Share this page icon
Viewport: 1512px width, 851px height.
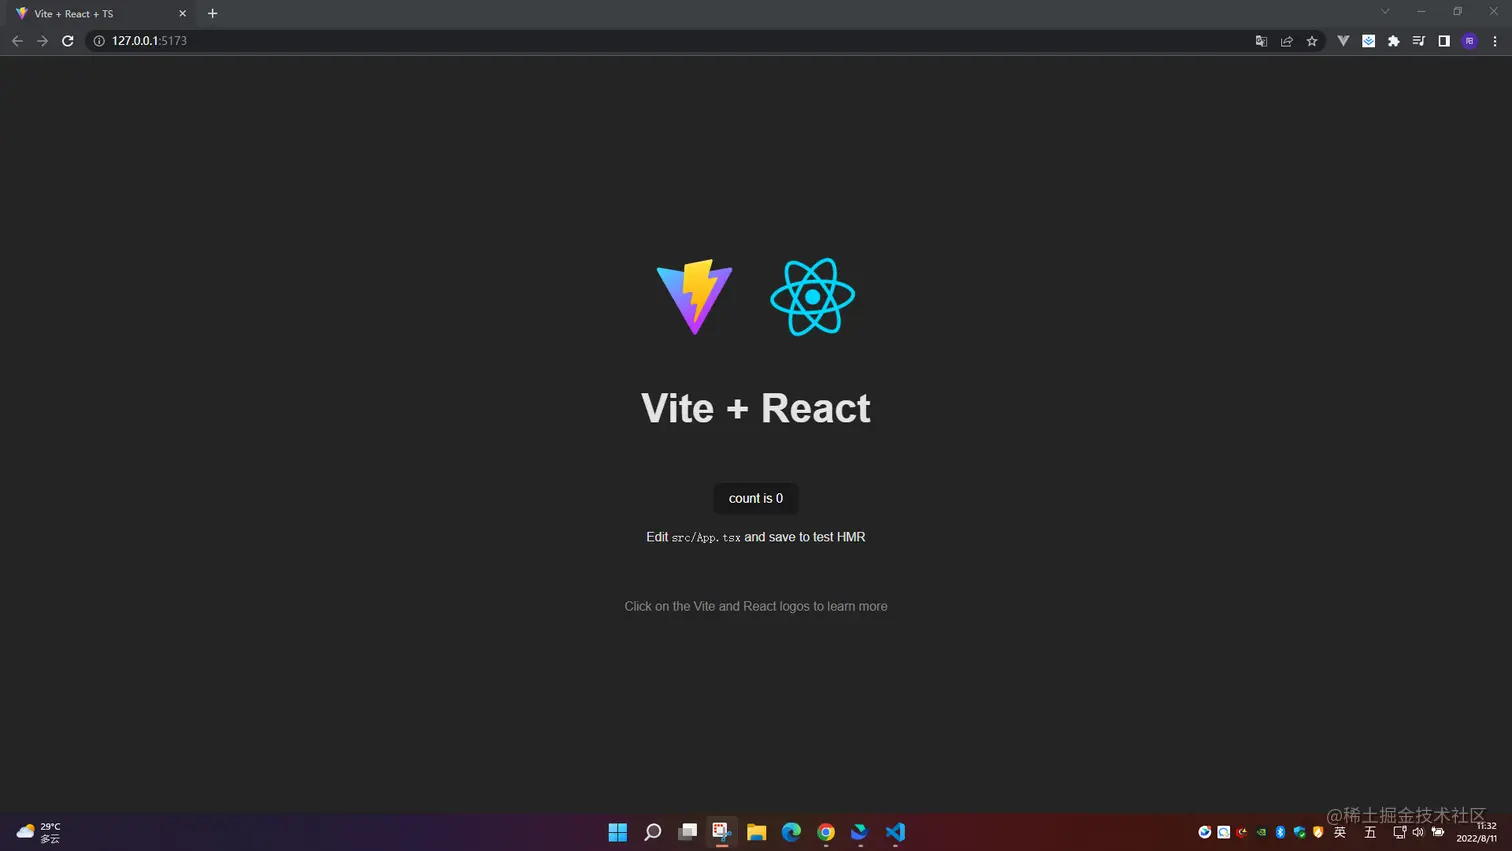(x=1287, y=41)
